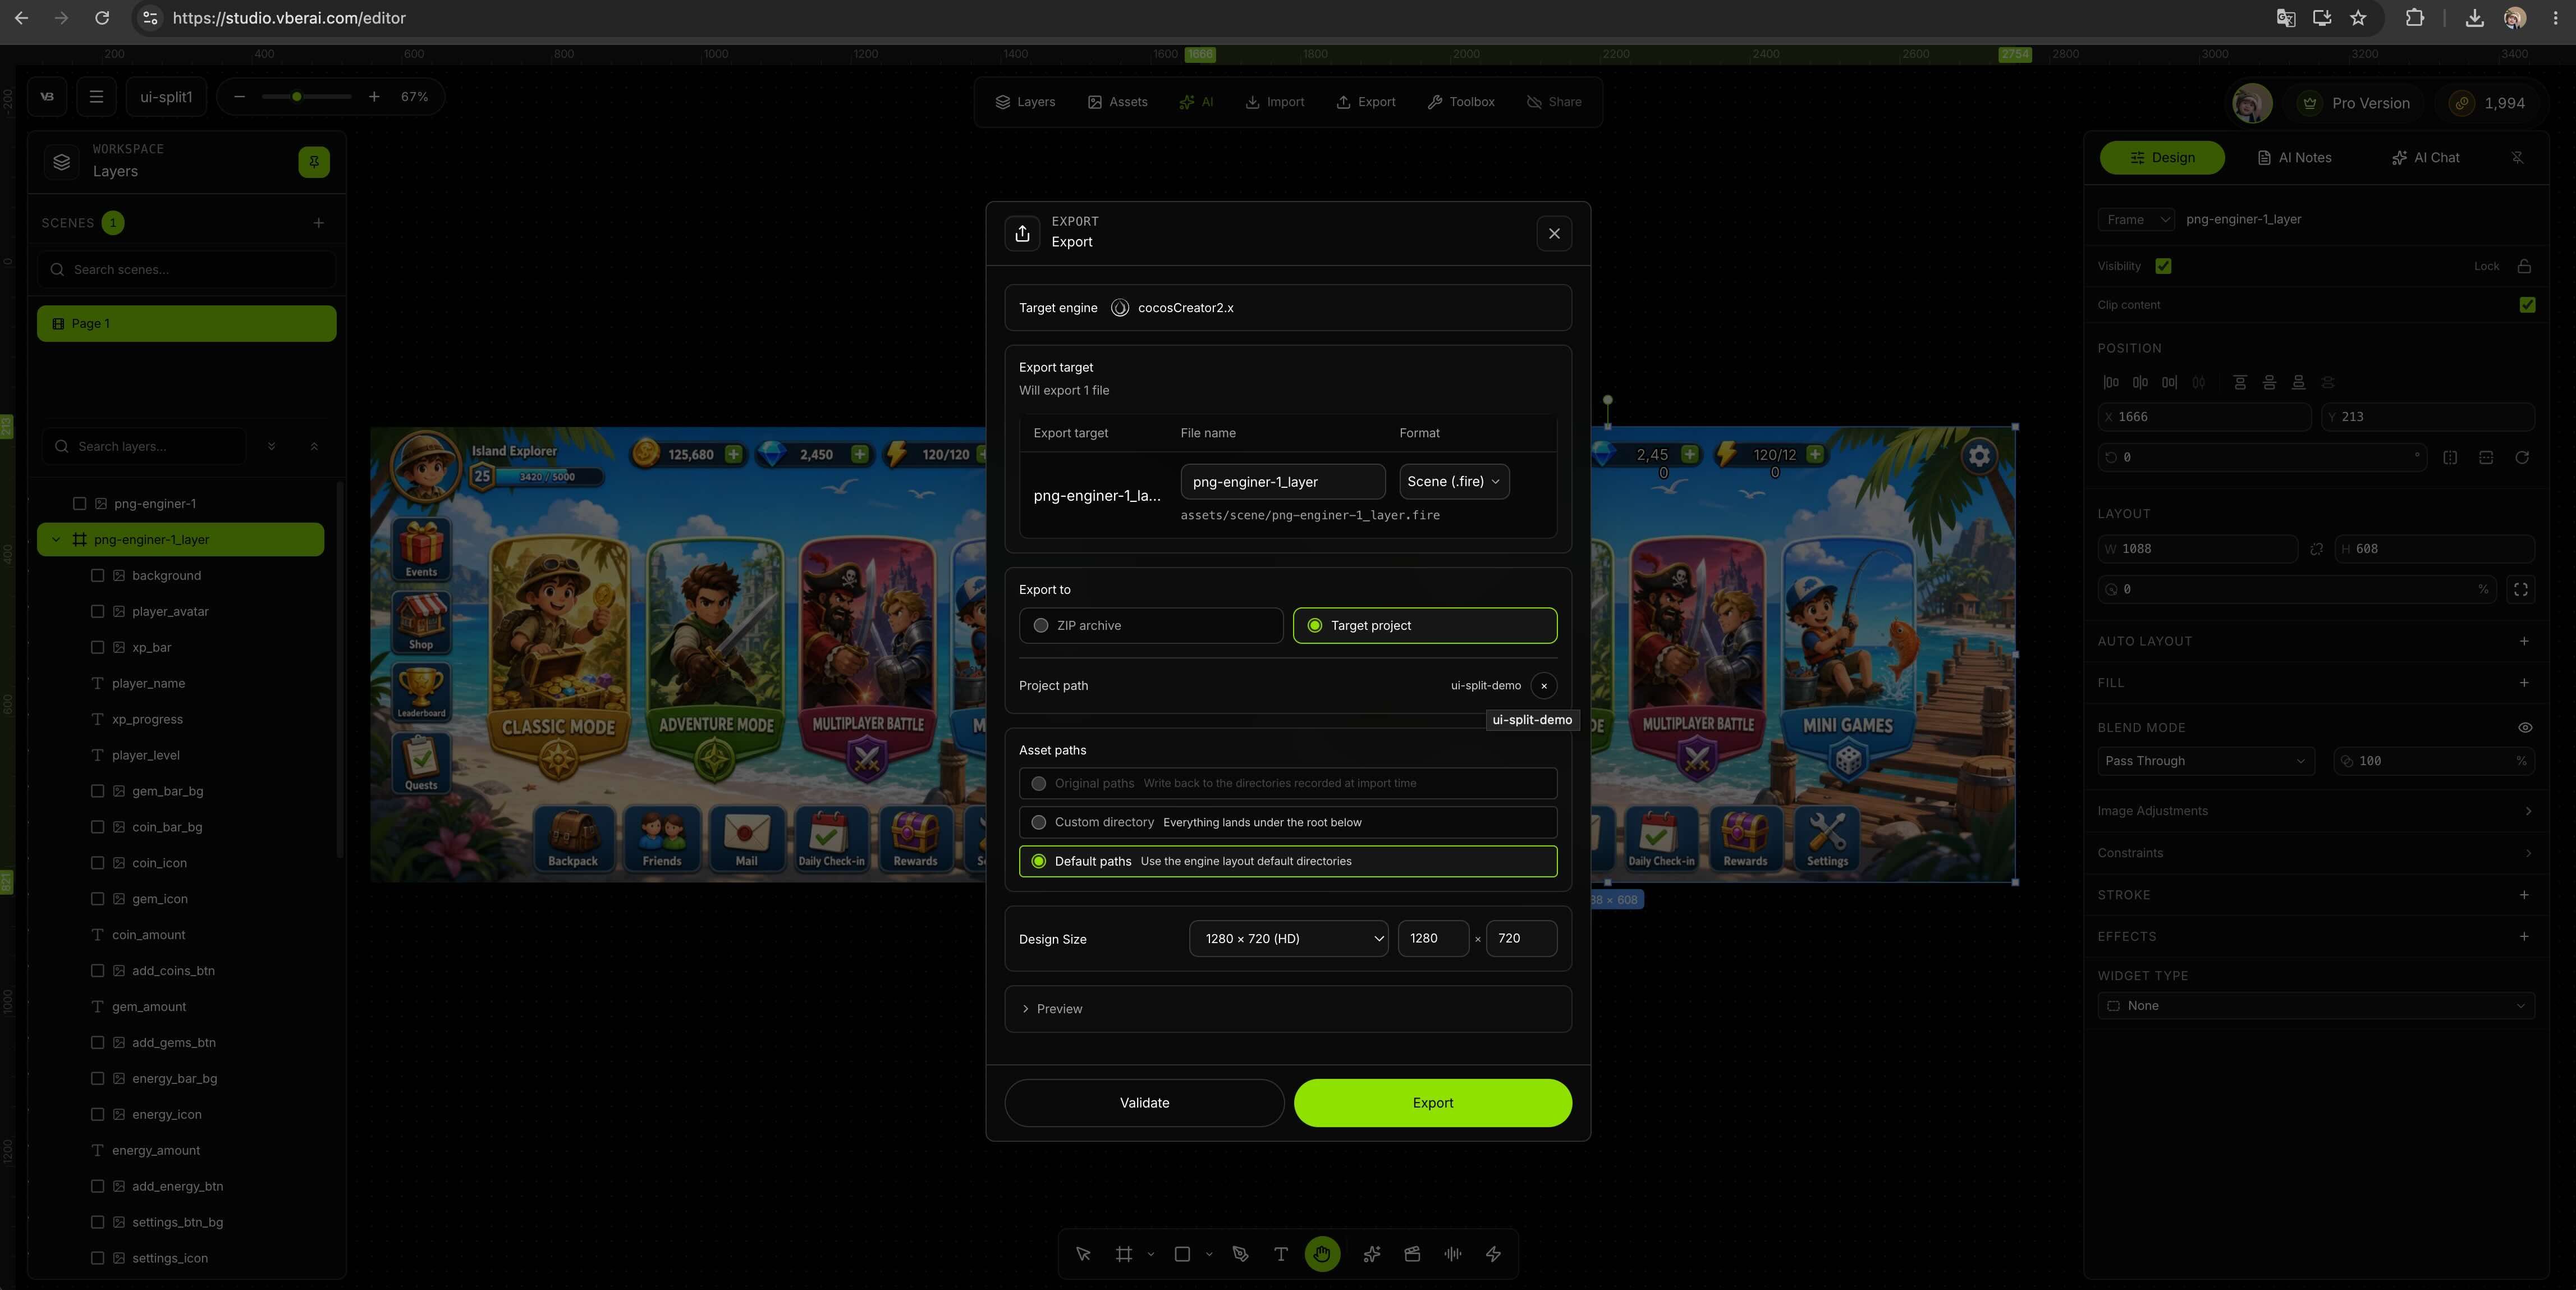Toggle the Visibility checkbox
2576x1290 pixels.
click(2163, 266)
